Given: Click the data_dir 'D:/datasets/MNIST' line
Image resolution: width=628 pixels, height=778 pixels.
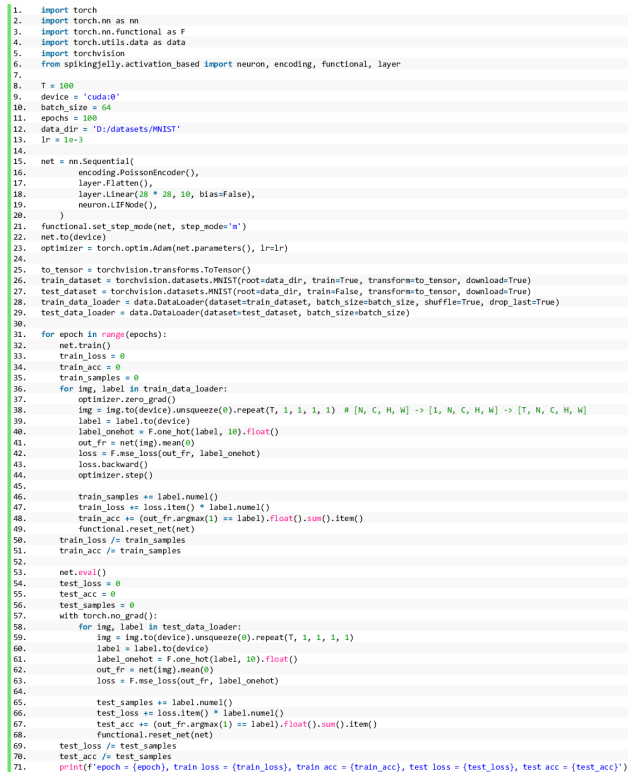Looking at the screenshot, I should point(111,129).
